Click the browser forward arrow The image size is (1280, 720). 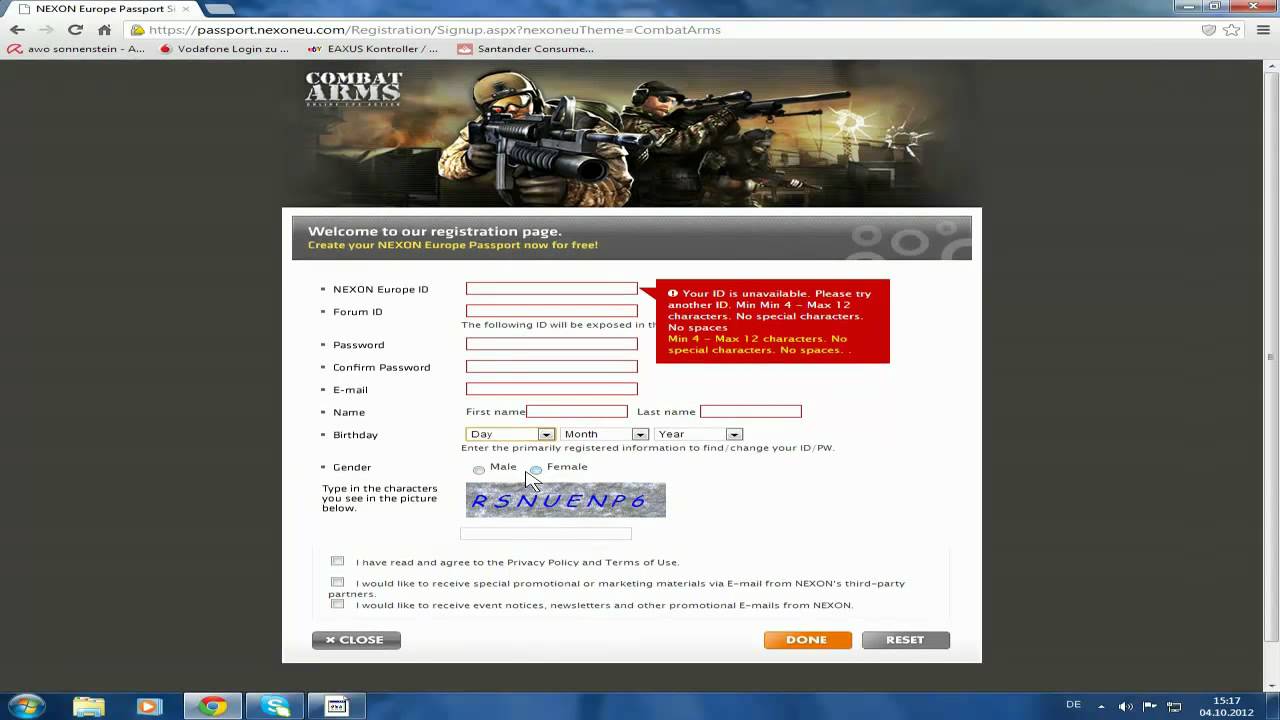46,30
